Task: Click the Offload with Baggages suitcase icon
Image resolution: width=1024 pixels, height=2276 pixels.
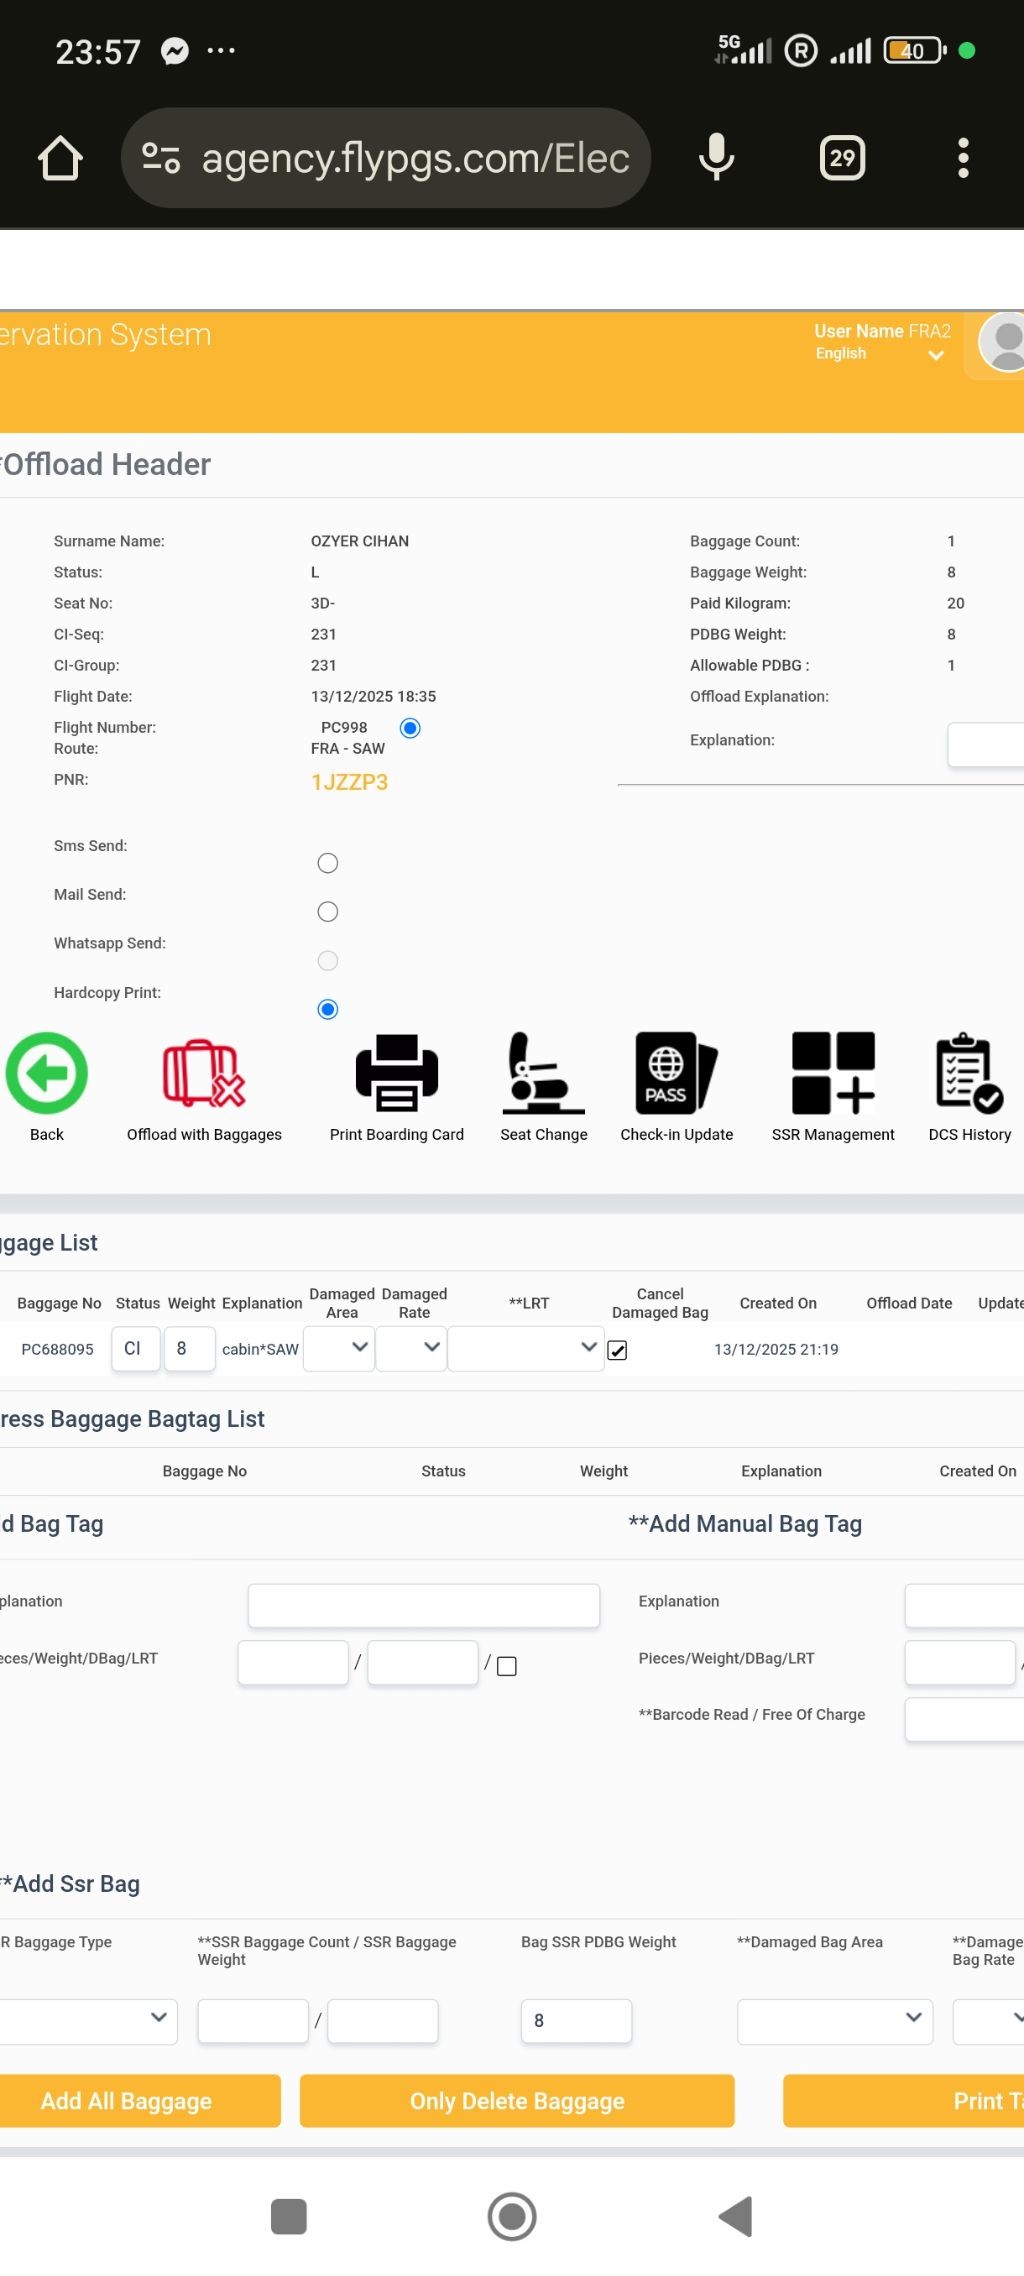Action: 204,1073
